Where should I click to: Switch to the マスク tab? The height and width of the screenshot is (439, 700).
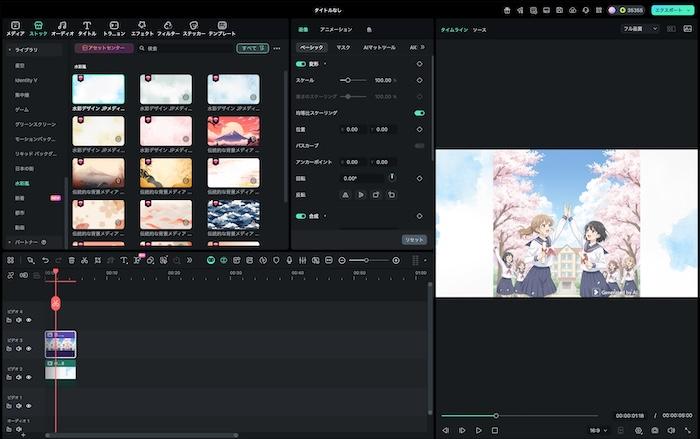(x=343, y=47)
